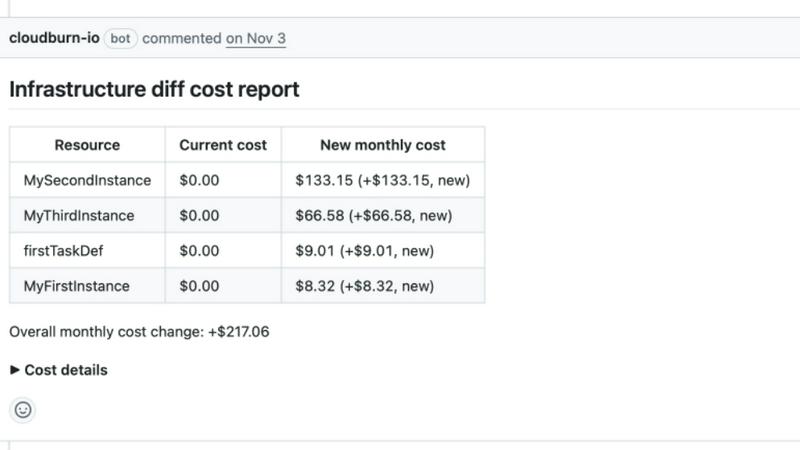Click the overall monthly cost change +$217.06 text
Screen dimensions: 800x450
coord(139,332)
